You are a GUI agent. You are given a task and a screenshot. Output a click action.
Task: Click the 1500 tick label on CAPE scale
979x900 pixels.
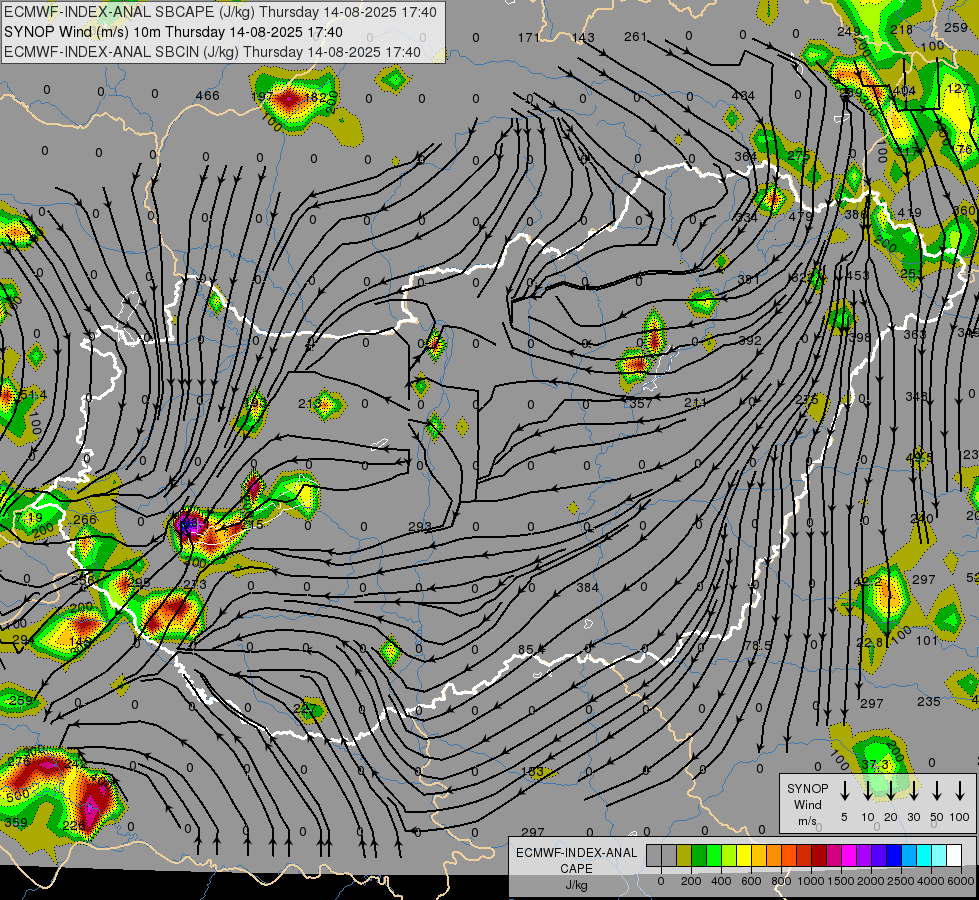click(x=840, y=881)
